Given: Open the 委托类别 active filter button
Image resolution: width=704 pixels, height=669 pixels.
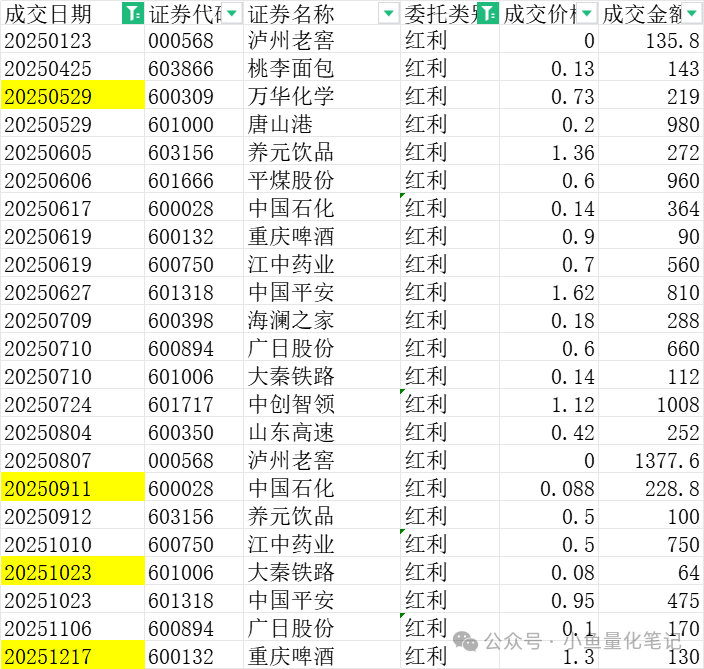Looking at the screenshot, I should click(488, 13).
